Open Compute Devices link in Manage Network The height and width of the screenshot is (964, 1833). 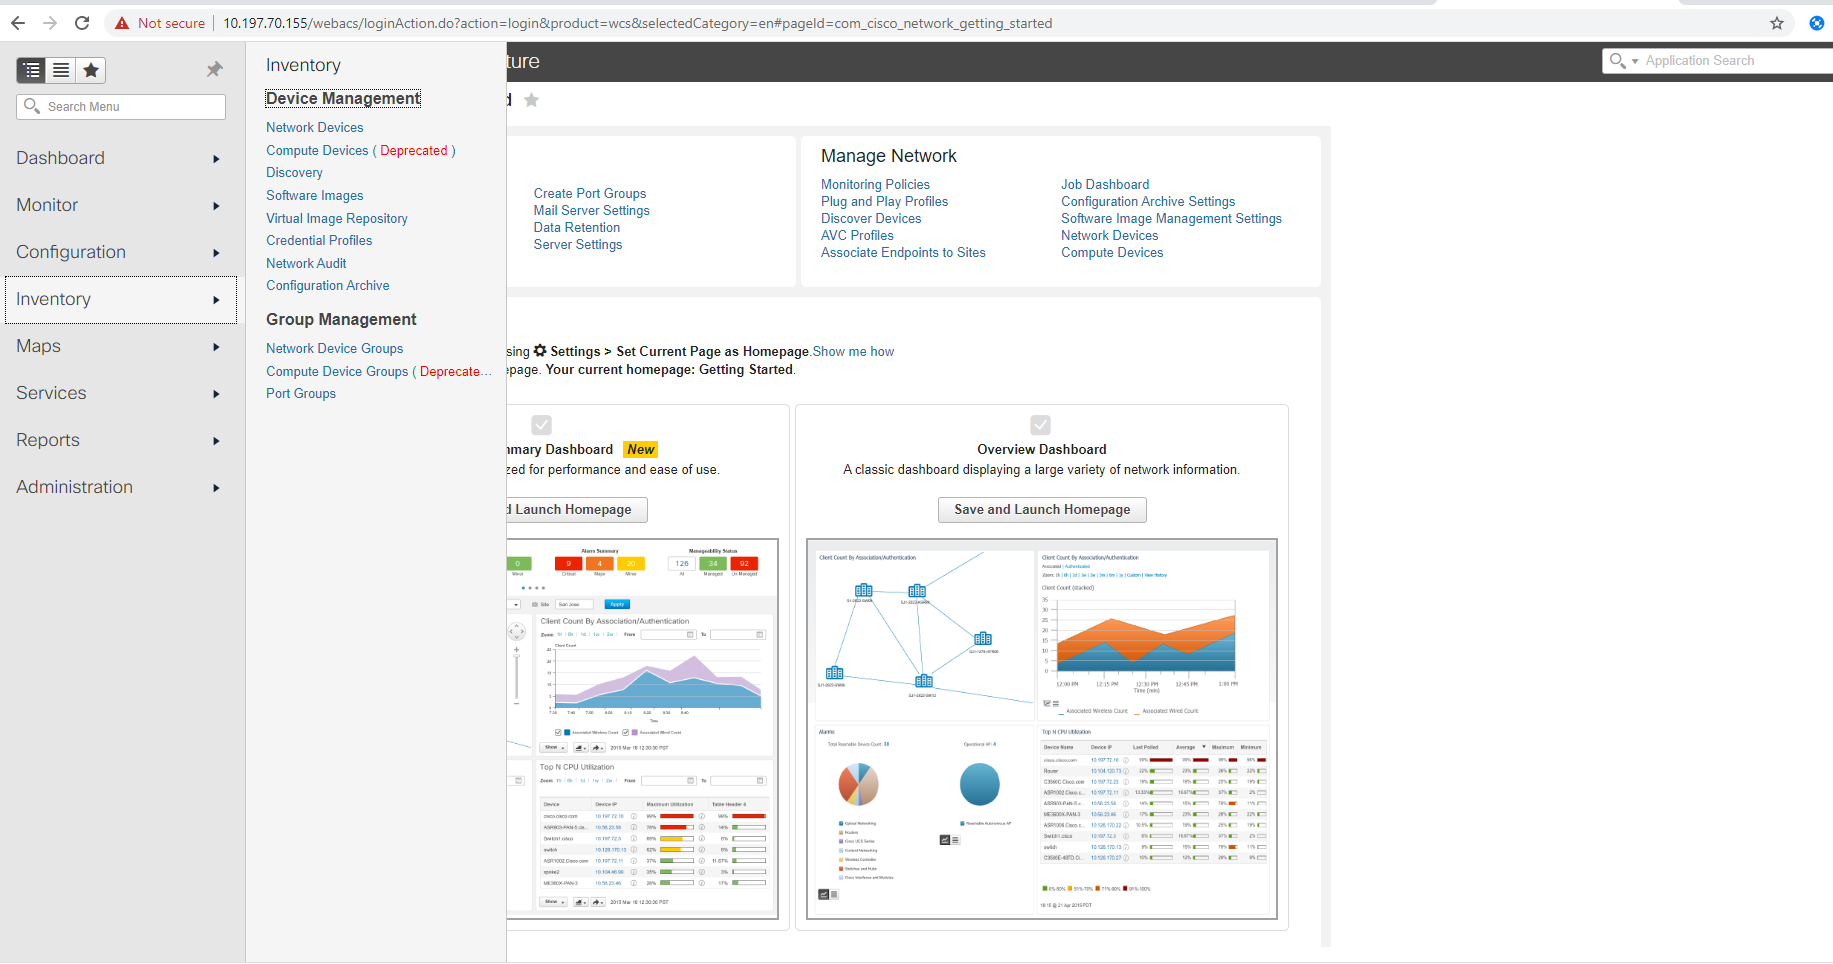point(1112,252)
